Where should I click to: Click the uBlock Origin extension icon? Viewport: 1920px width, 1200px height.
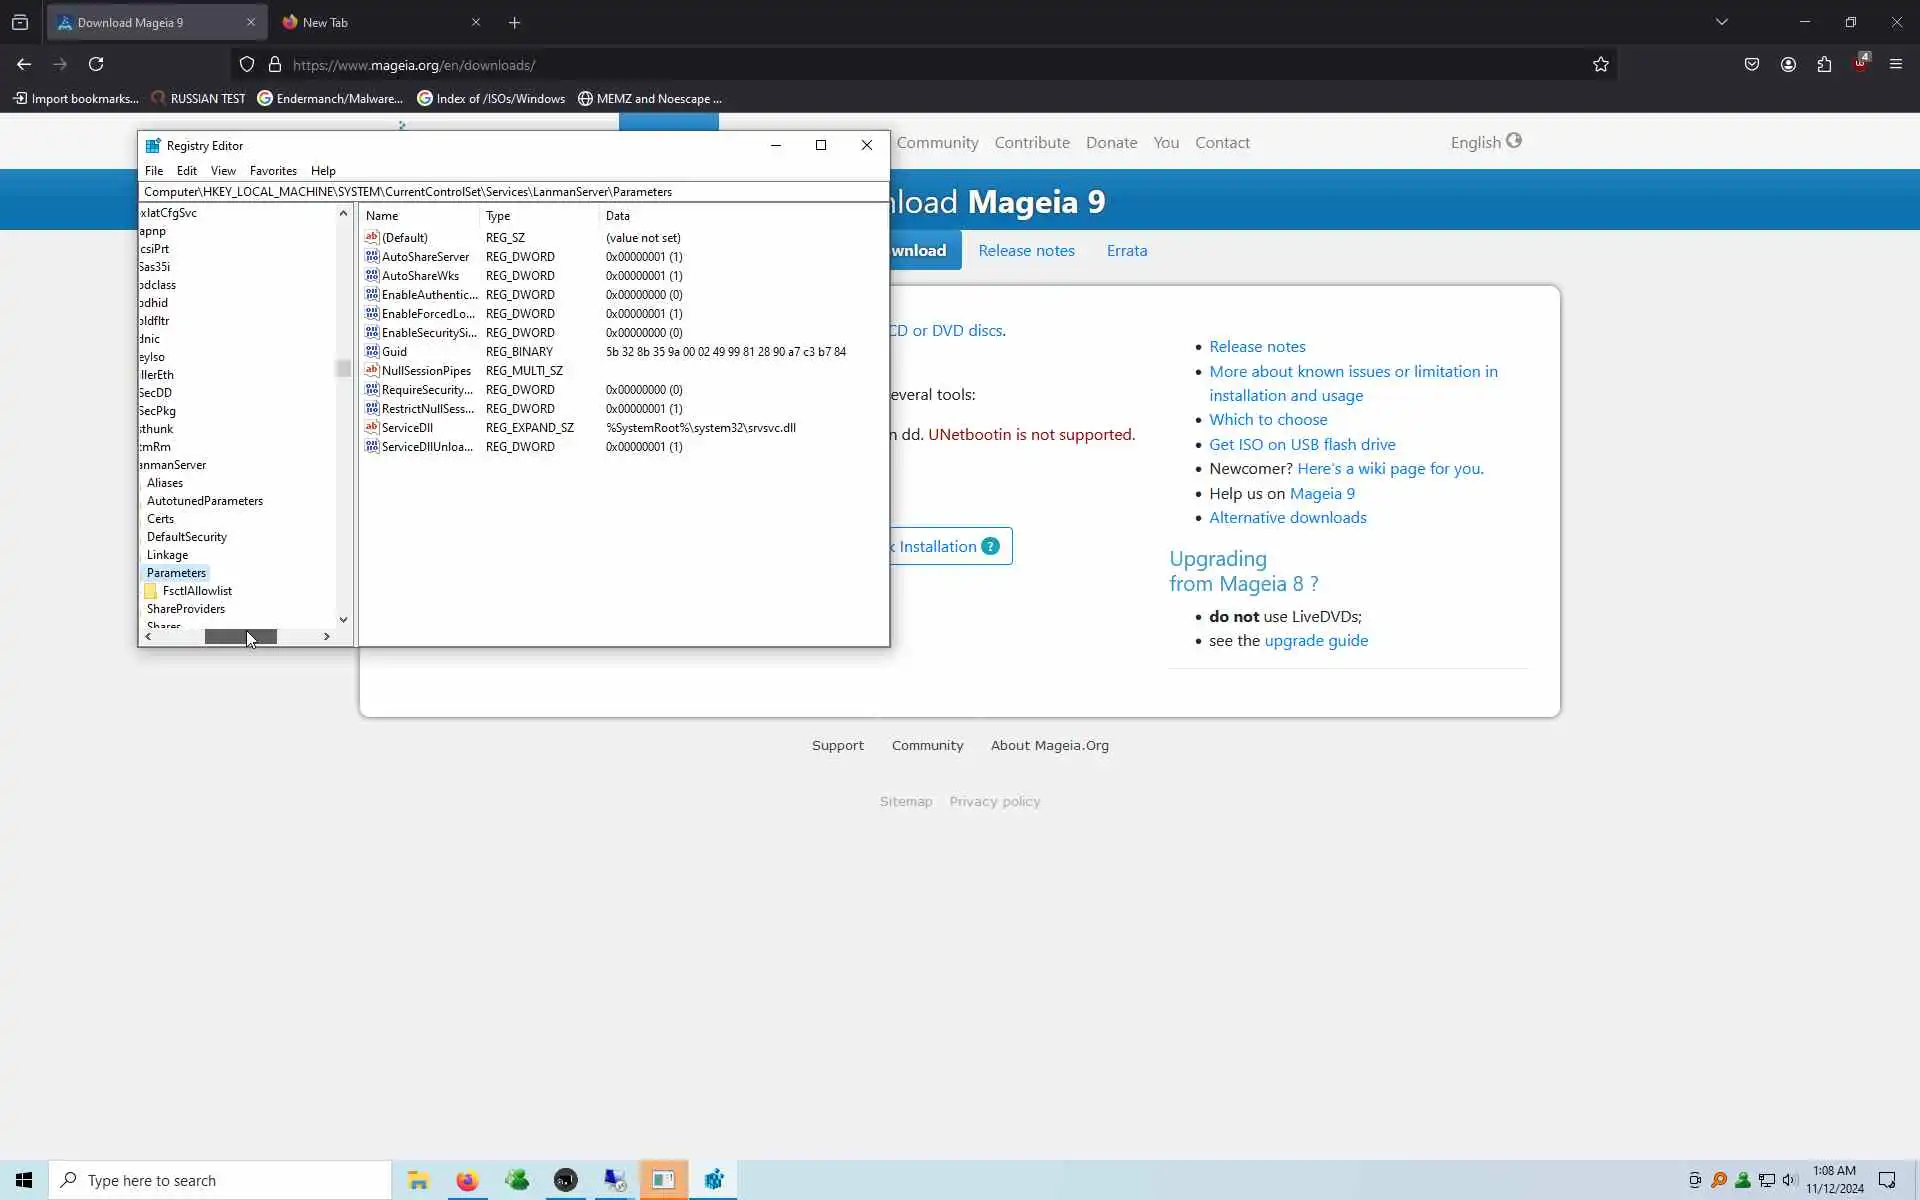[1860, 65]
